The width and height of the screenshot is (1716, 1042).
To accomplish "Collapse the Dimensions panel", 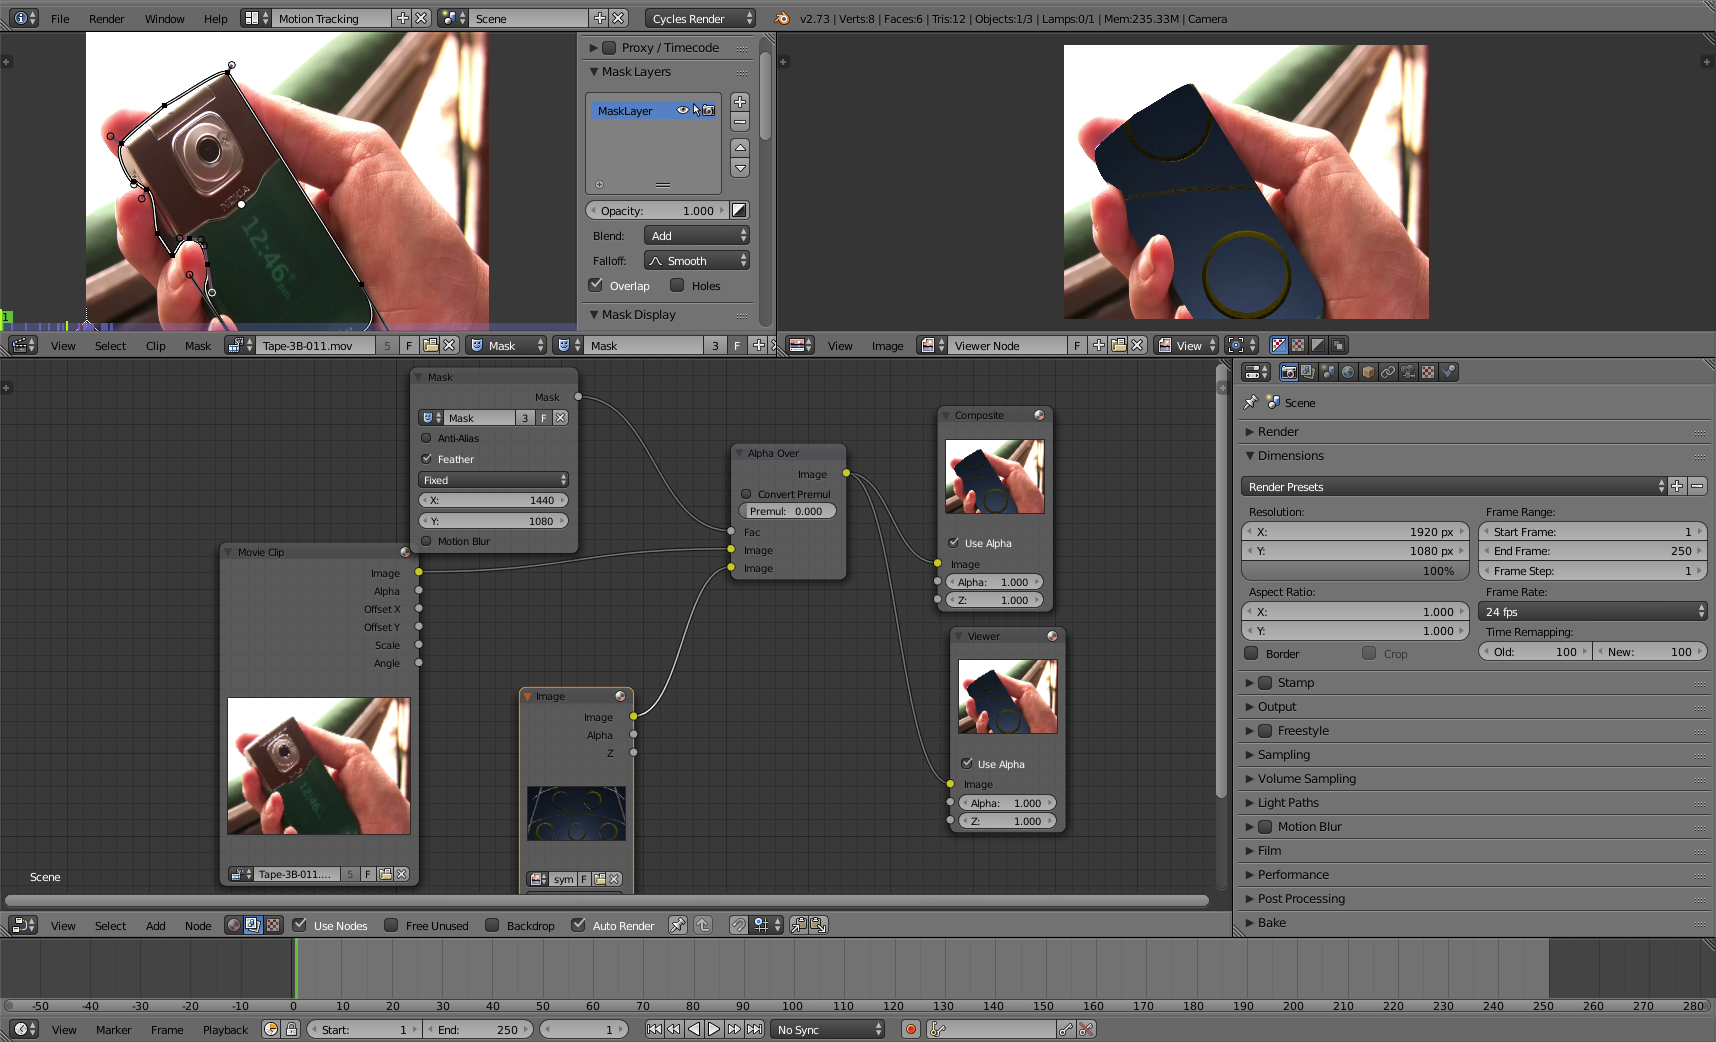I will (x=1290, y=455).
